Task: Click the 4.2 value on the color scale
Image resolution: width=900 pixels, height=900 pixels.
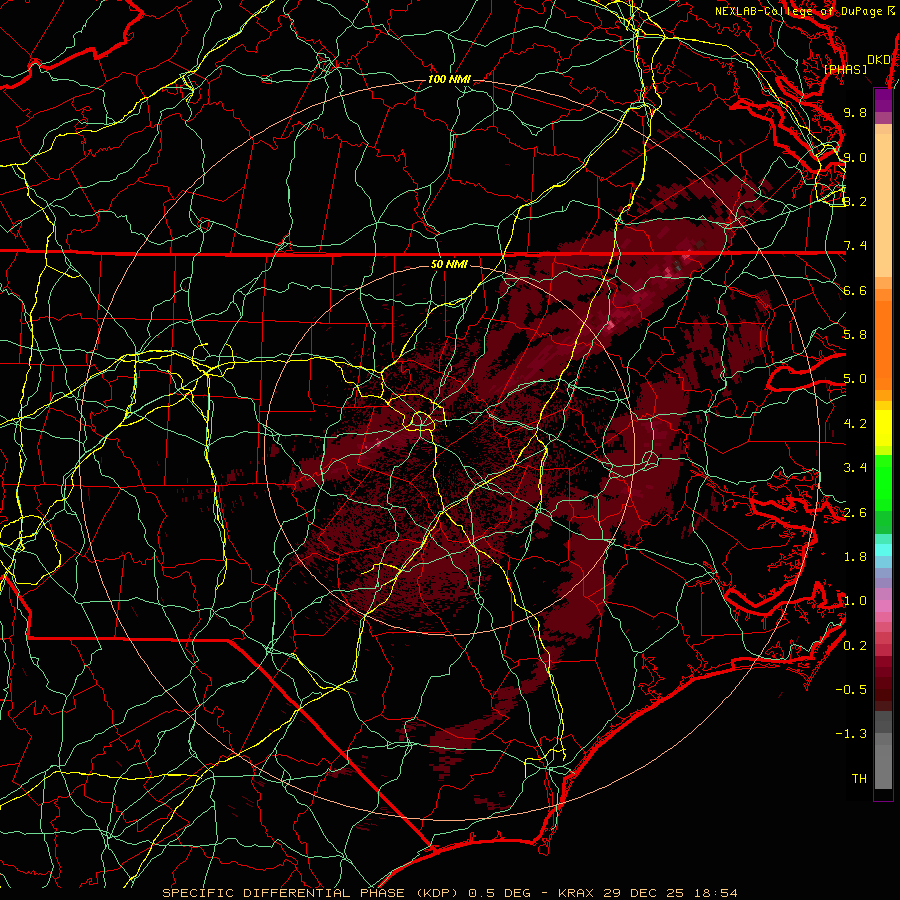Action: click(x=855, y=424)
